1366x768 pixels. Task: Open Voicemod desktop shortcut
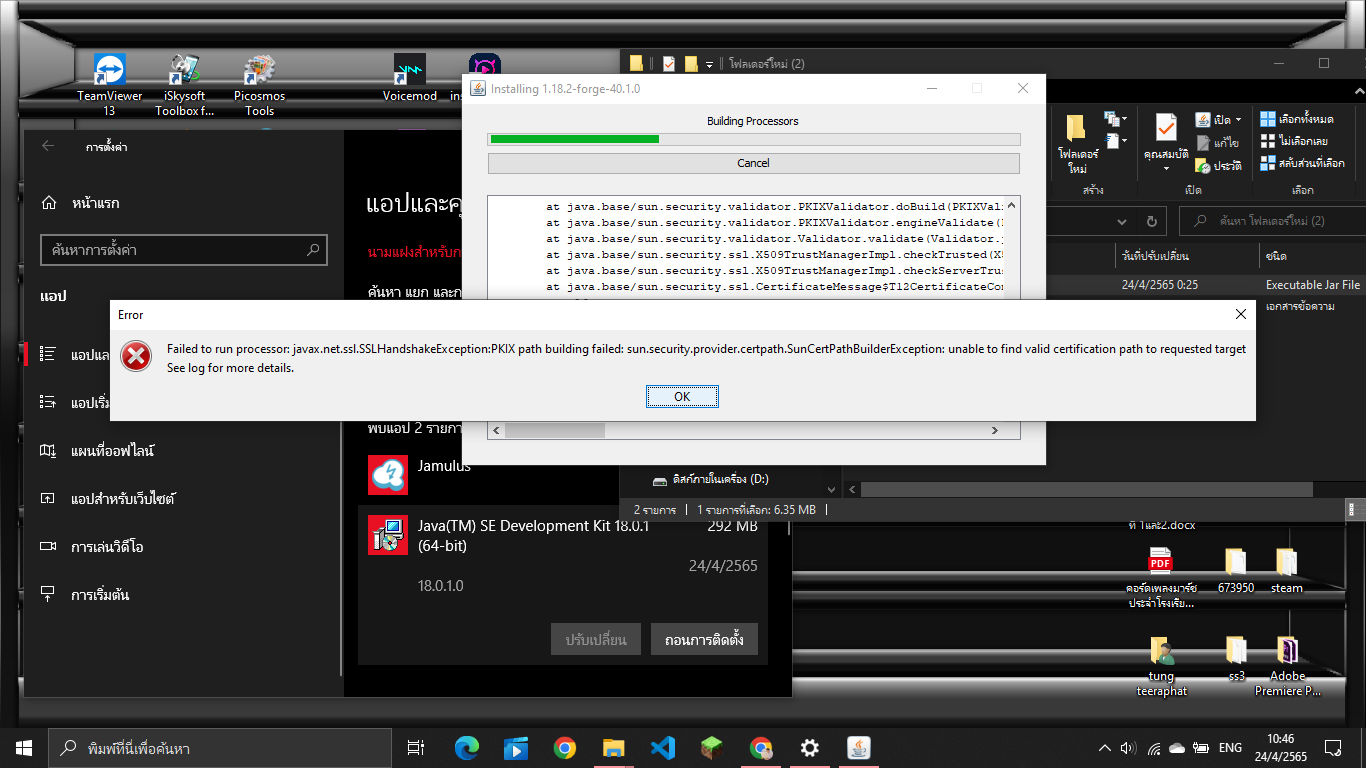410,78
